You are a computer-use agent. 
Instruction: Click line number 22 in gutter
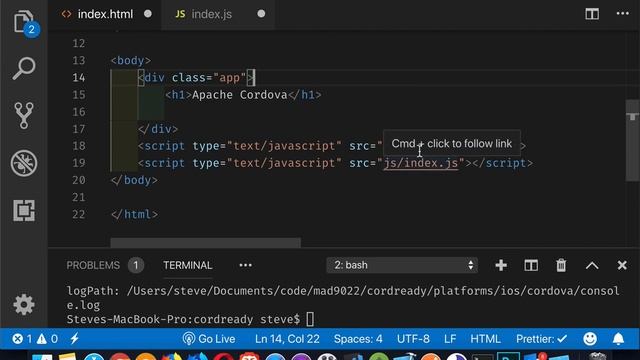pos(79,214)
